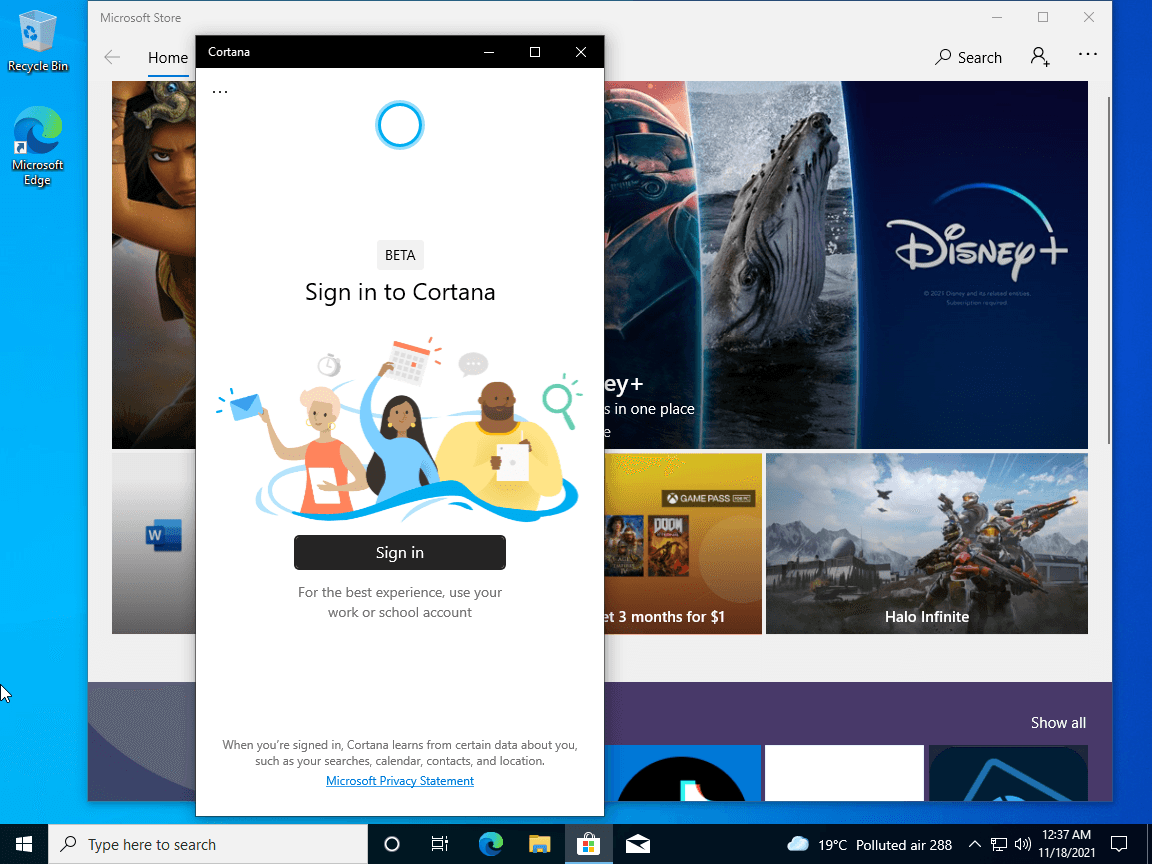
Task: Open the Store See more menu
Action: 1087,54
